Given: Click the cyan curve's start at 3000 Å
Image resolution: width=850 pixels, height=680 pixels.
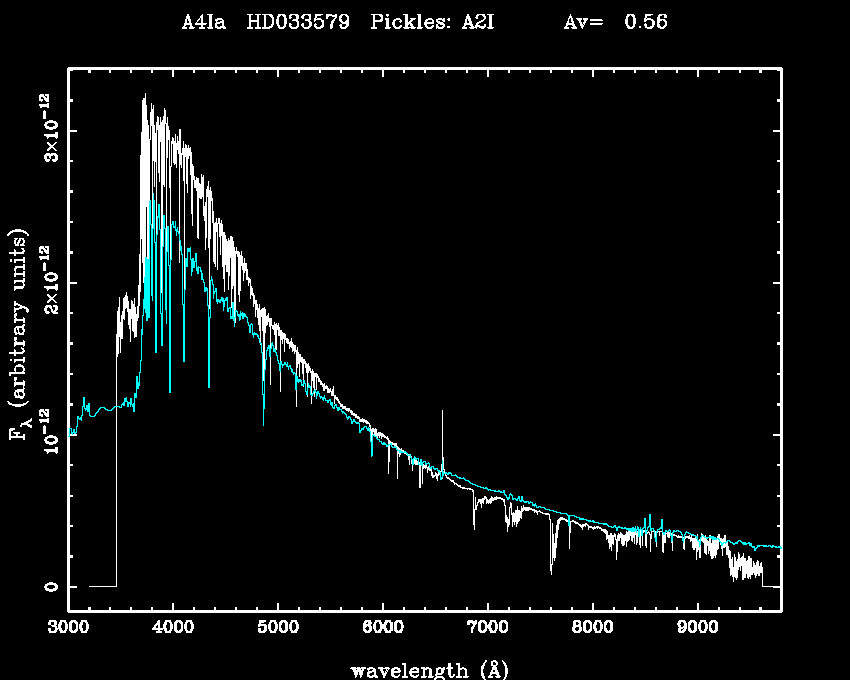Looking at the screenshot, I should click(70, 435).
